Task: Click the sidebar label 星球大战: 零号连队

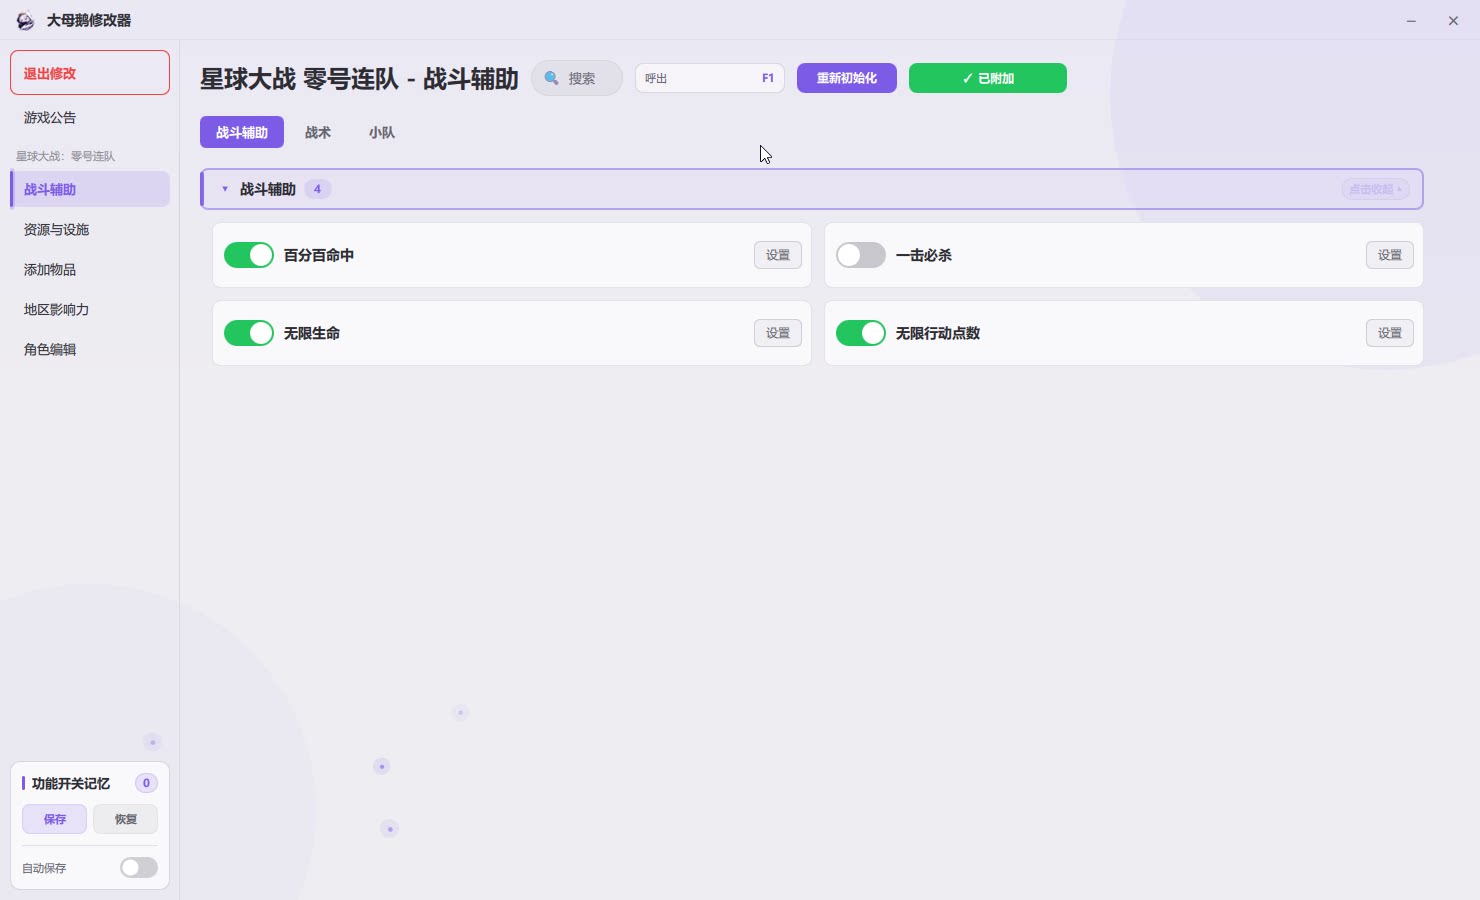Action: click(66, 156)
